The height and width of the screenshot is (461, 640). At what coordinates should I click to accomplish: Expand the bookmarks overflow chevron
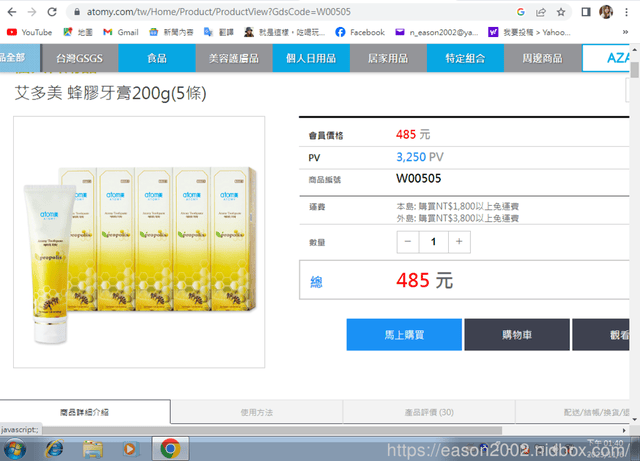(x=625, y=32)
